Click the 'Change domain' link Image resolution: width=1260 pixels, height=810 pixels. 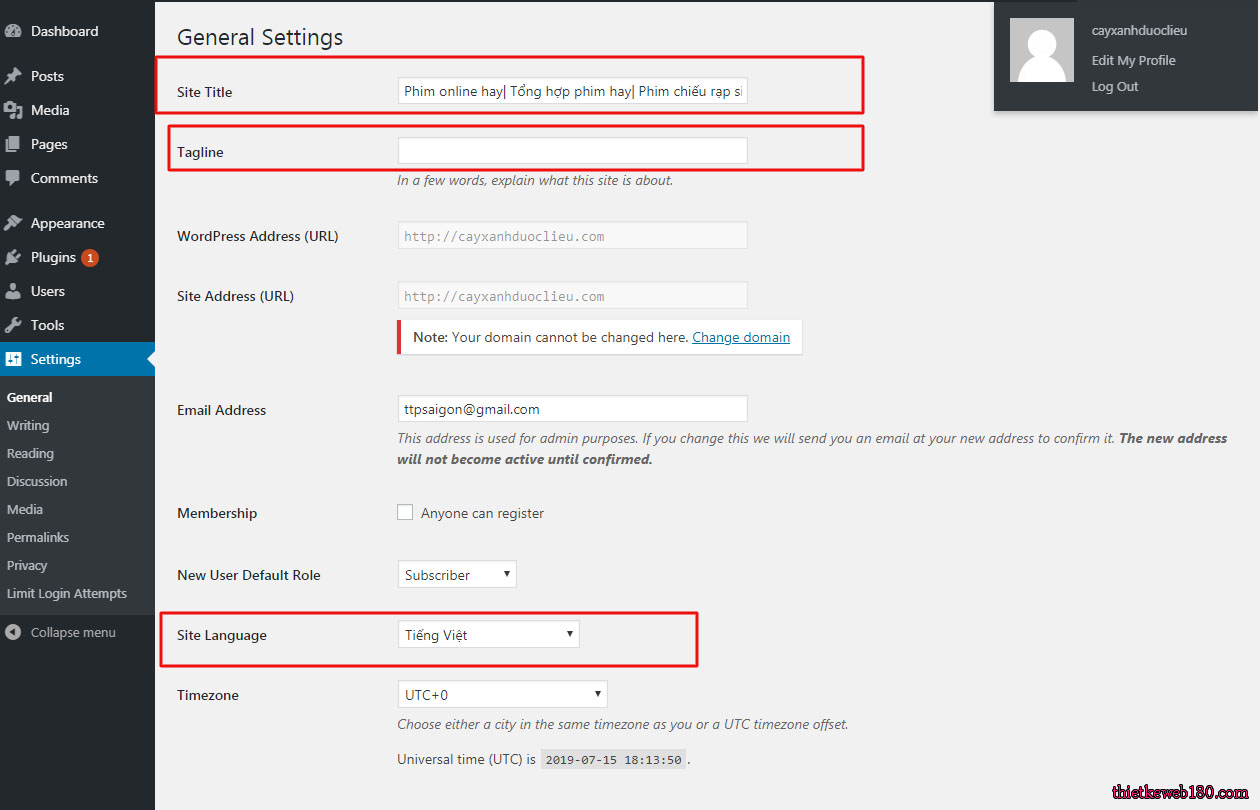741,337
